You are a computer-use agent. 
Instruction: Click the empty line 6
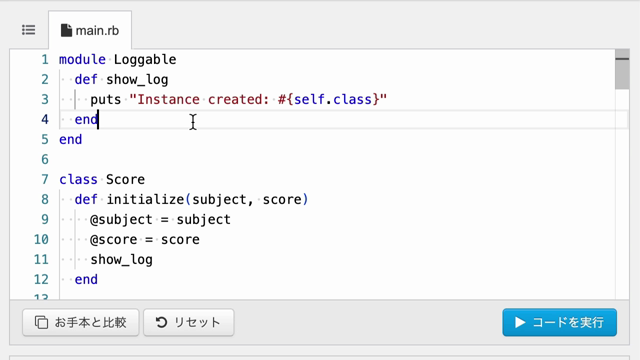tap(337, 160)
